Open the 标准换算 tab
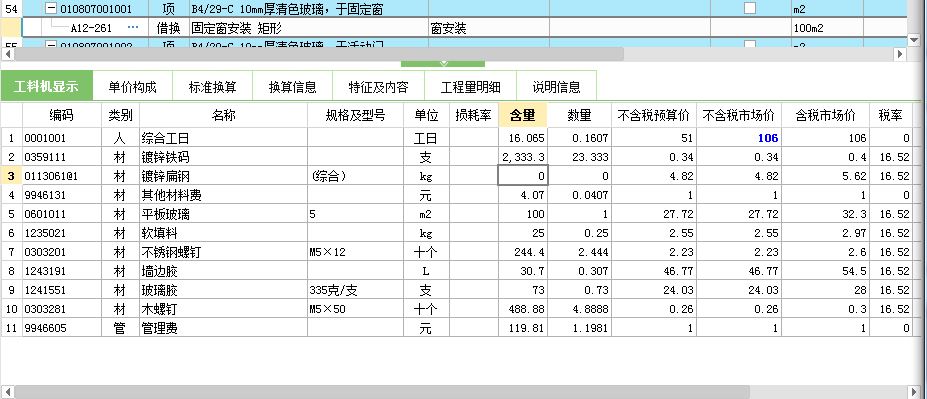927x399 pixels. (x=212, y=87)
